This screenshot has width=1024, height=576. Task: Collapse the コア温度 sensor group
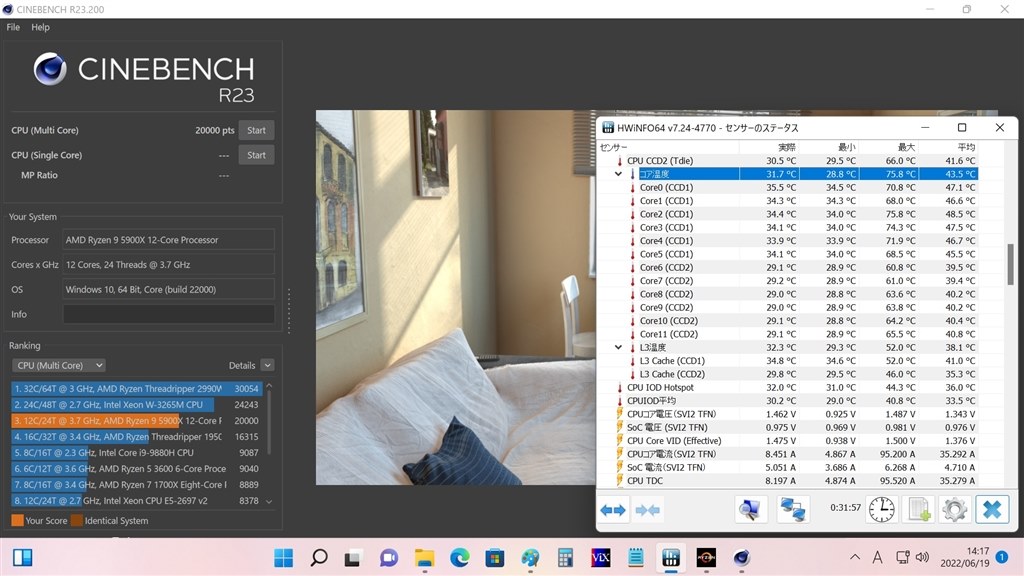[x=618, y=174]
